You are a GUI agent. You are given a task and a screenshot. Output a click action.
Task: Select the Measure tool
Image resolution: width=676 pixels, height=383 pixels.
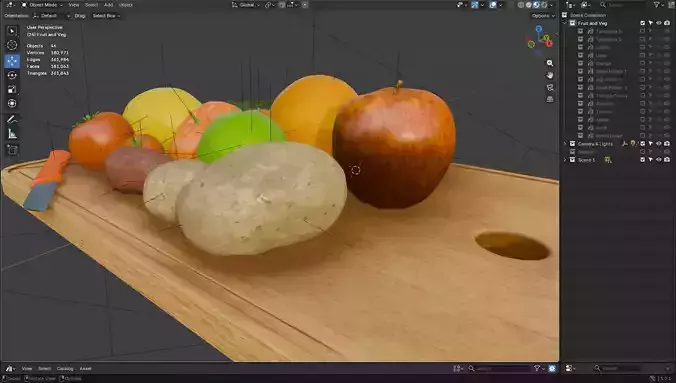click(x=12, y=134)
